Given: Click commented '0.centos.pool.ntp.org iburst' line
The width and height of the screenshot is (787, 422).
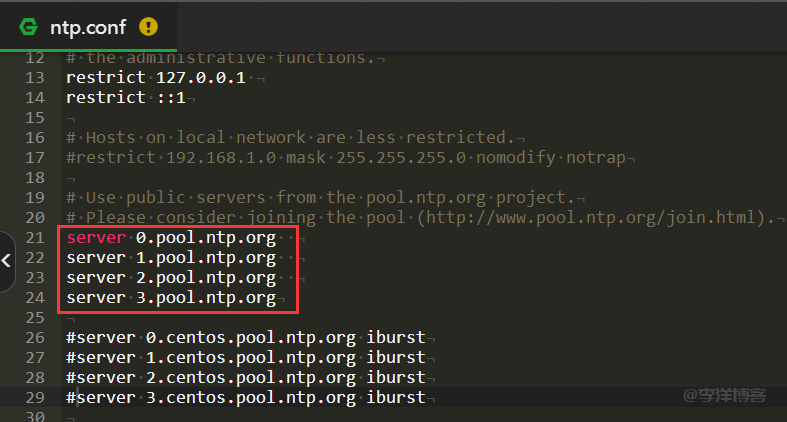Looking at the screenshot, I should 245,337.
